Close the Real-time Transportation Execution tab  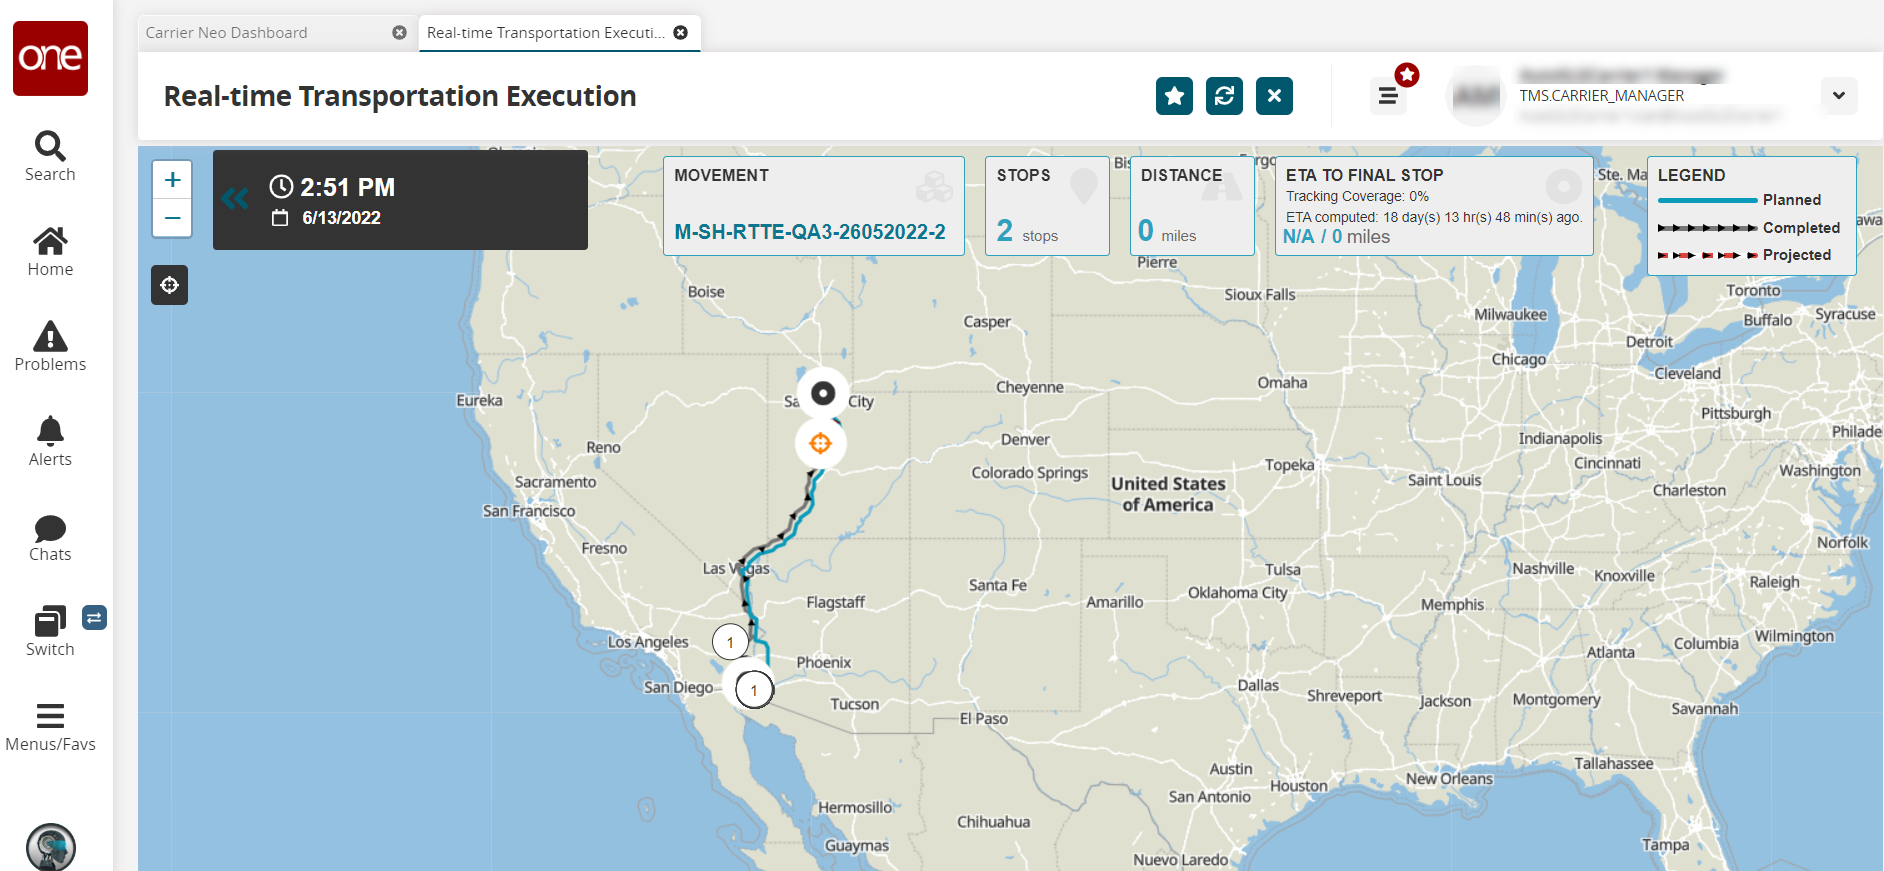[x=681, y=33]
